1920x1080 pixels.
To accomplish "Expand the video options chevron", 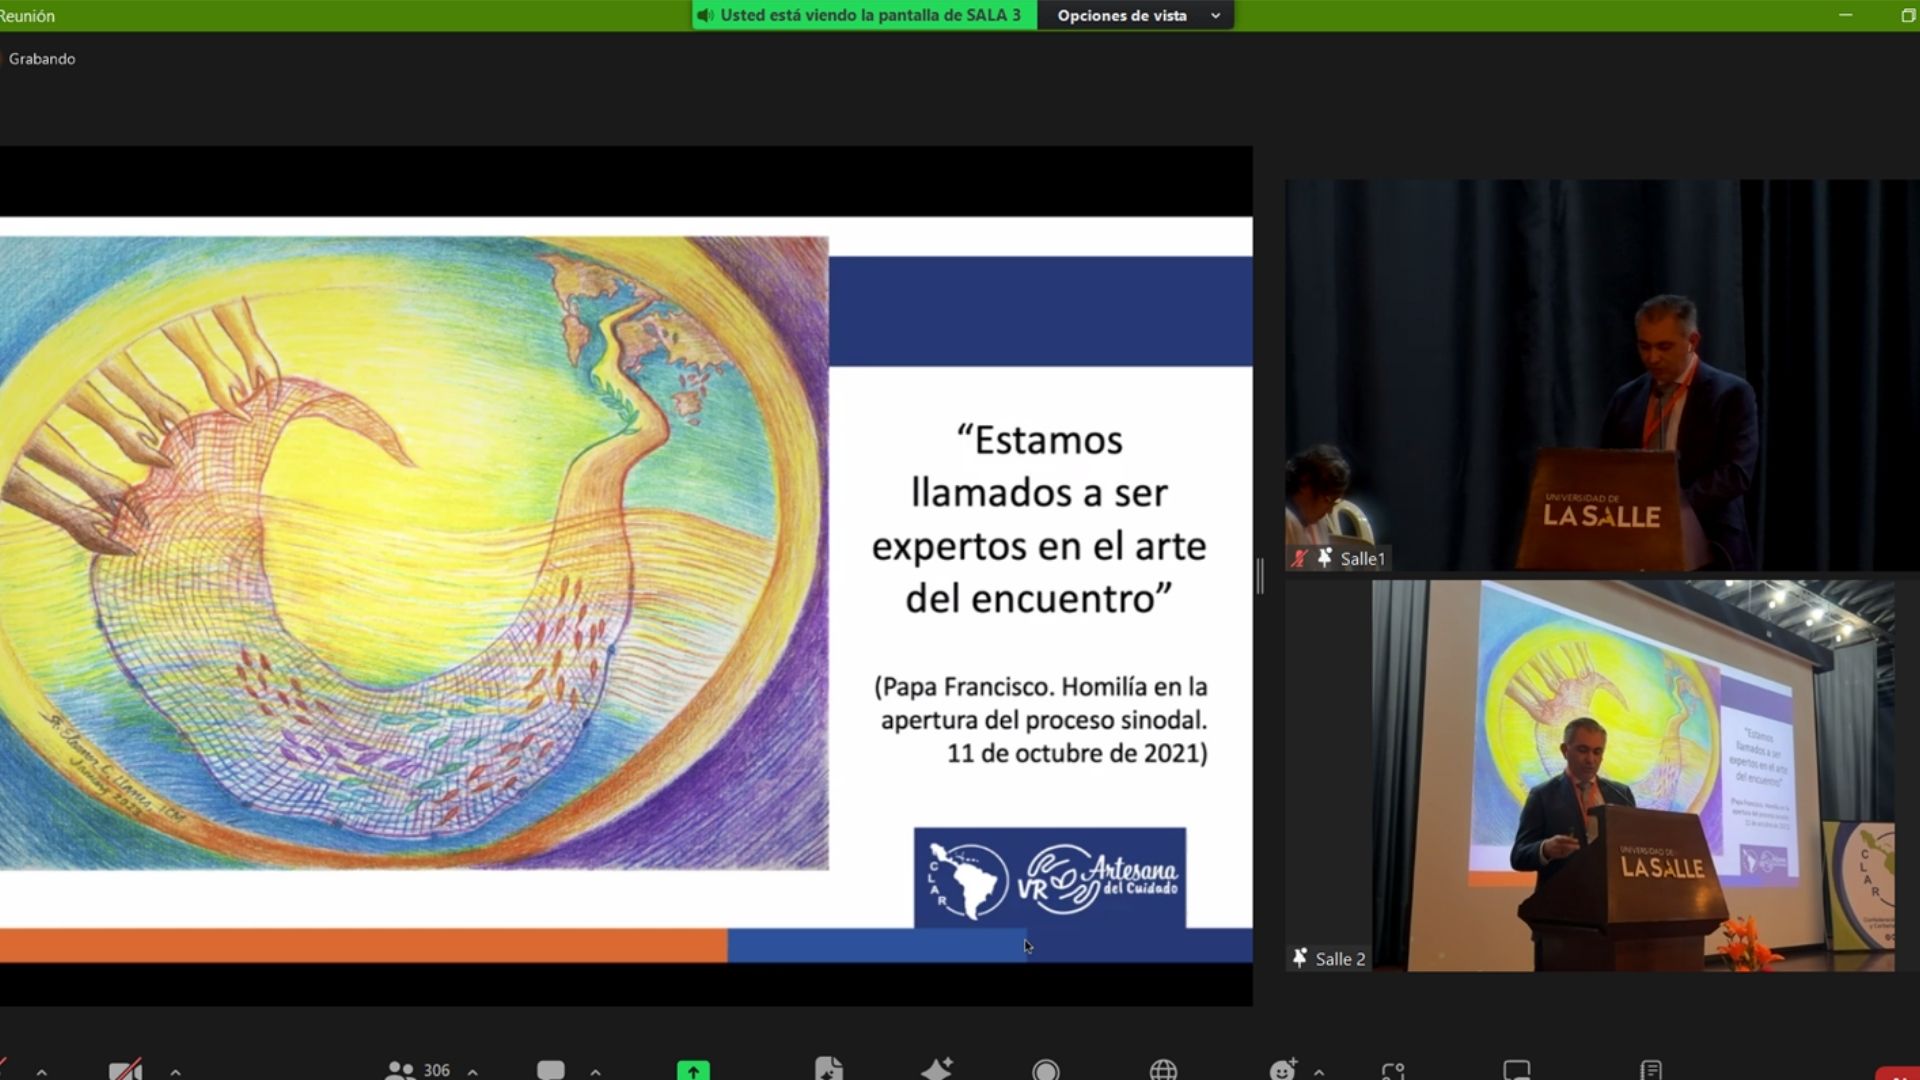I will (175, 1072).
